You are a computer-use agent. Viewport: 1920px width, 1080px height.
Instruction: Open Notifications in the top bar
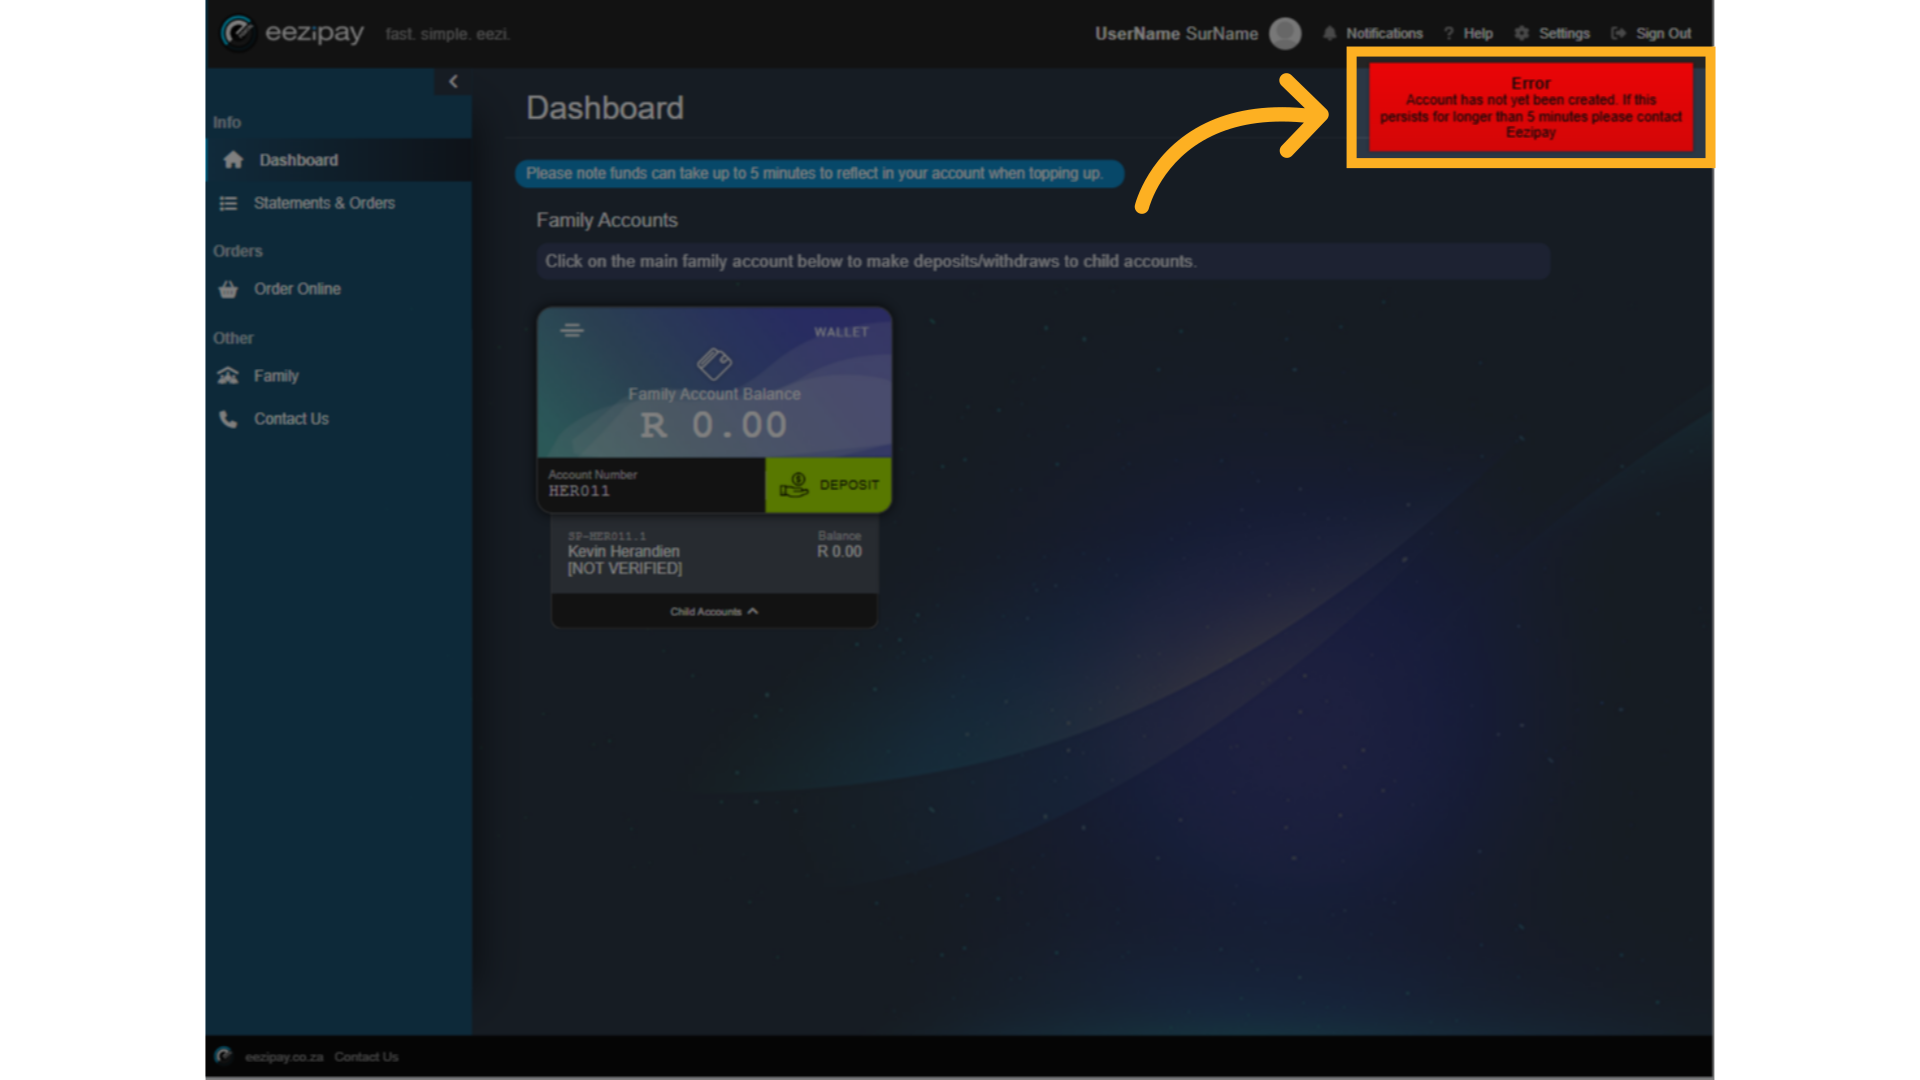coord(1384,33)
